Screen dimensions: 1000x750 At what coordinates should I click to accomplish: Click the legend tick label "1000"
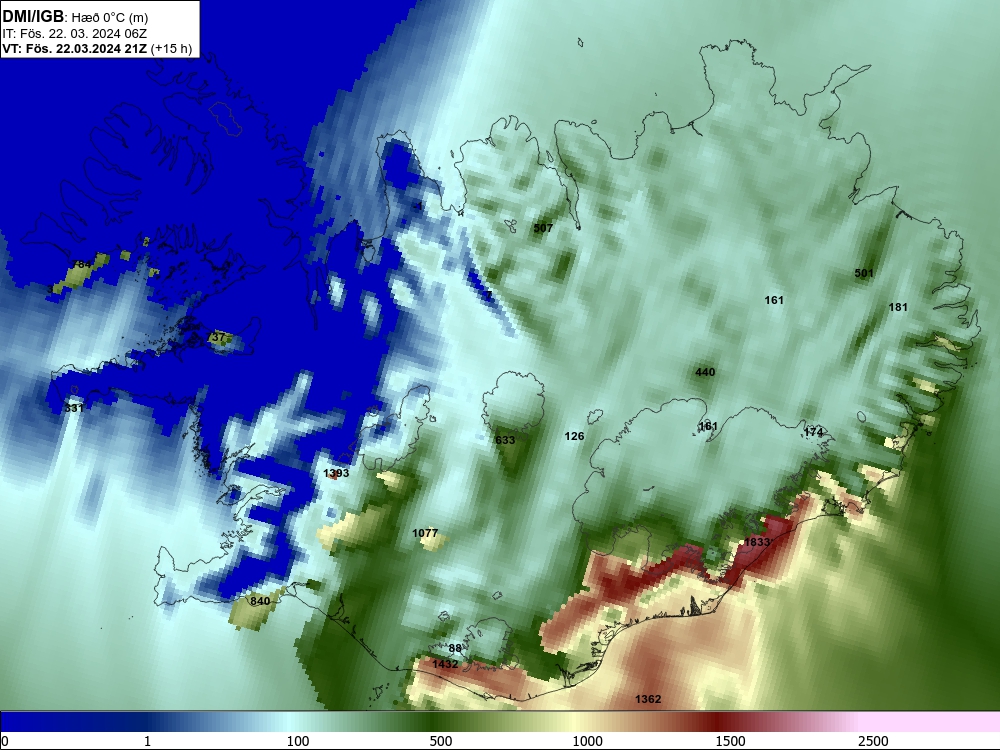pyautogui.click(x=587, y=741)
